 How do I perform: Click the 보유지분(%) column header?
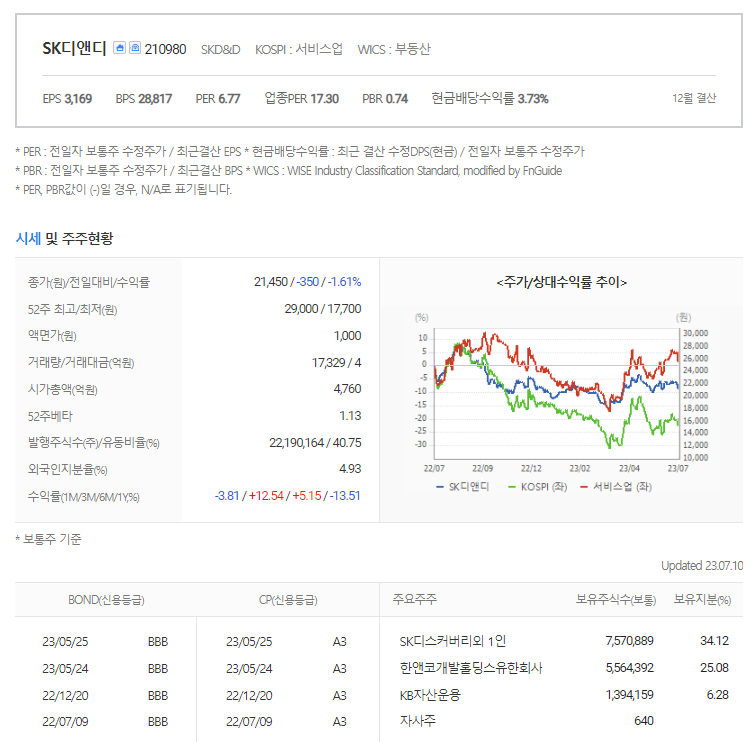[702, 600]
